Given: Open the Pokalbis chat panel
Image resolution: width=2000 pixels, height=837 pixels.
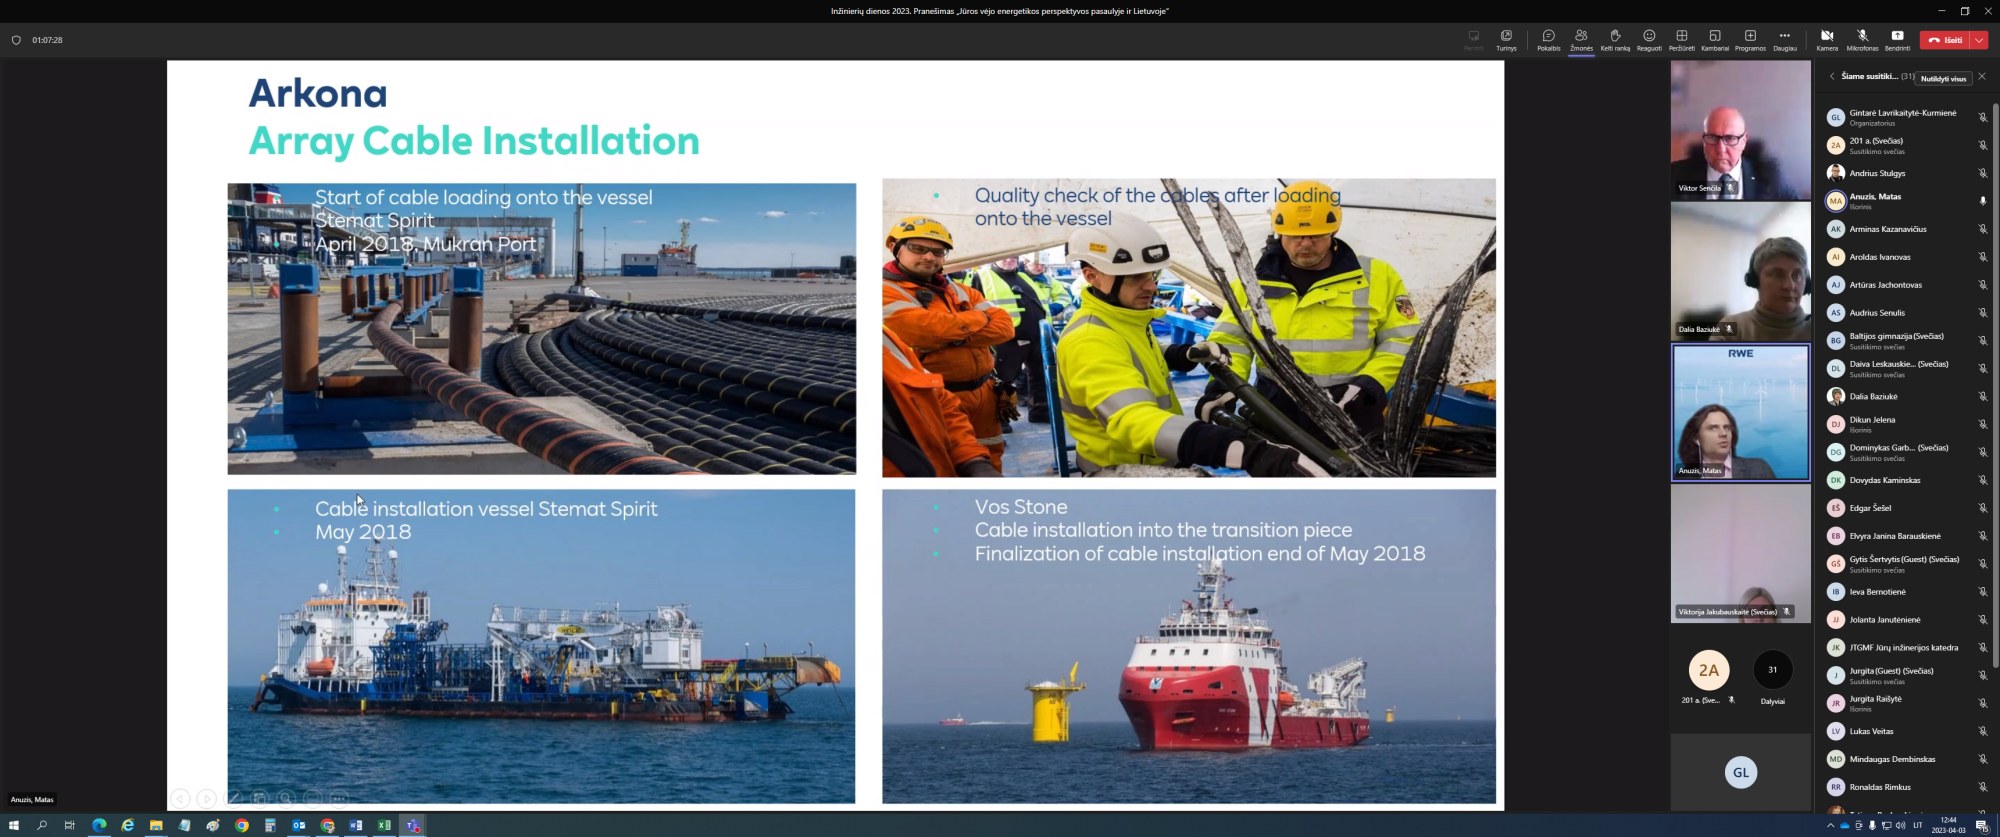Looking at the screenshot, I should [x=1548, y=39].
